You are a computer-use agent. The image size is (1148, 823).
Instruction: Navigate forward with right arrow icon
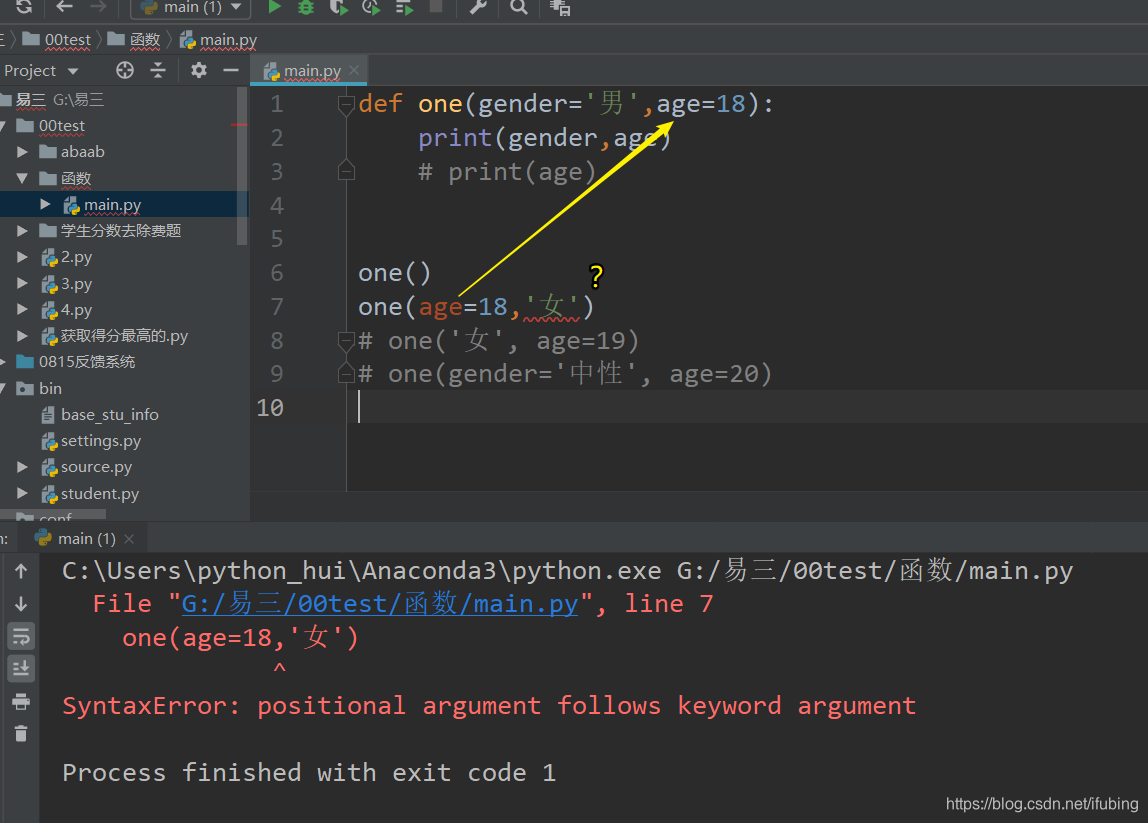tap(98, 7)
